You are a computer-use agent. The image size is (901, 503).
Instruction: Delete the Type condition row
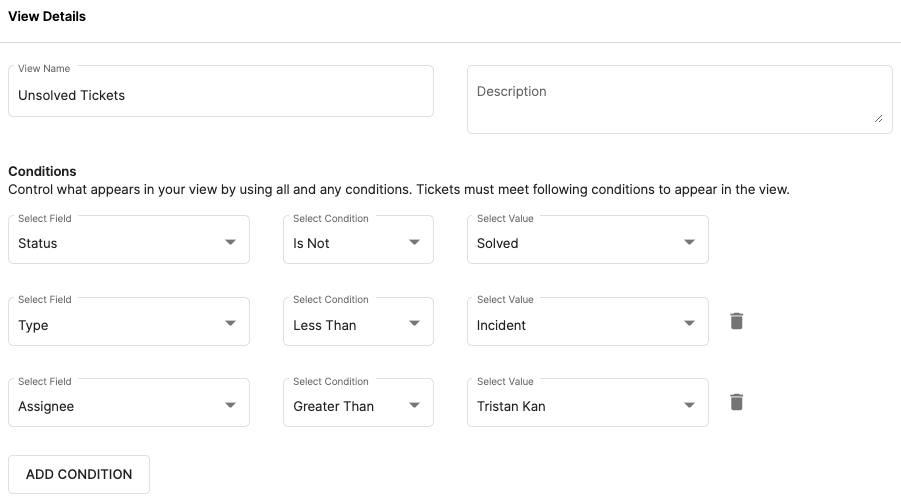pyautogui.click(x=736, y=321)
